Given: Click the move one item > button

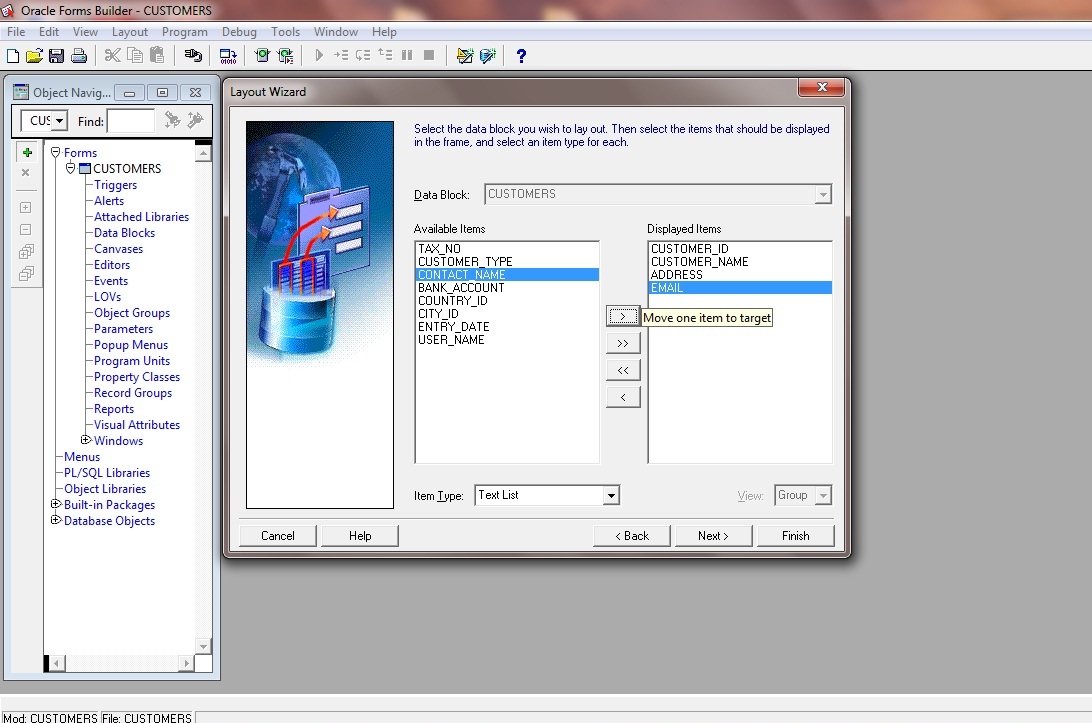Looking at the screenshot, I should point(623,316).
